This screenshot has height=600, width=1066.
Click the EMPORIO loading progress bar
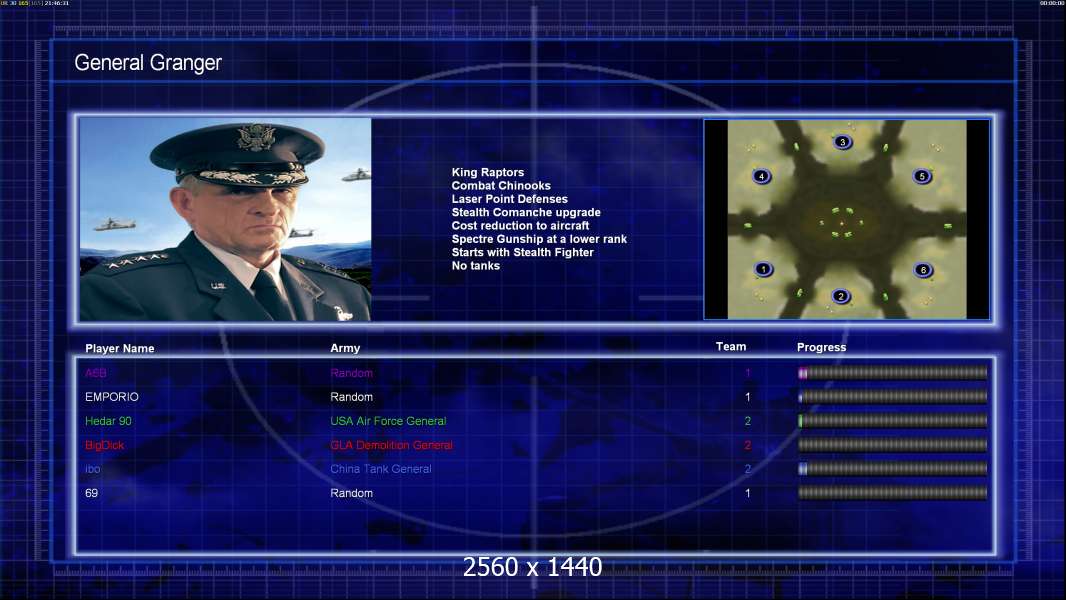(892, 397)
